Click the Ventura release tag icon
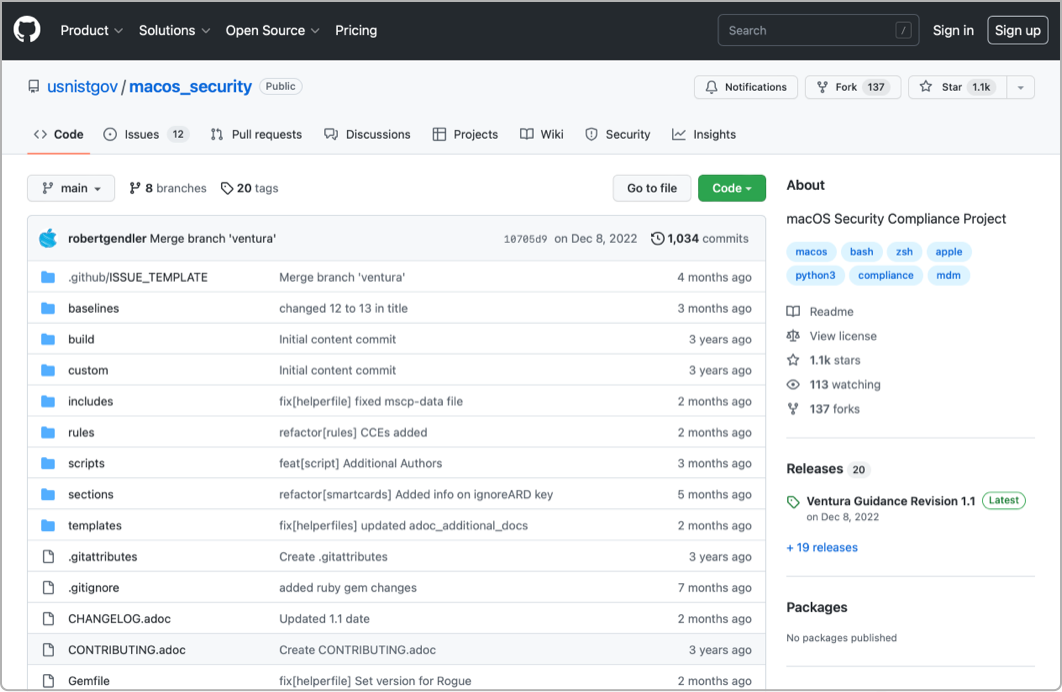This screenshot has height=692, width=1062. (793, 502)
